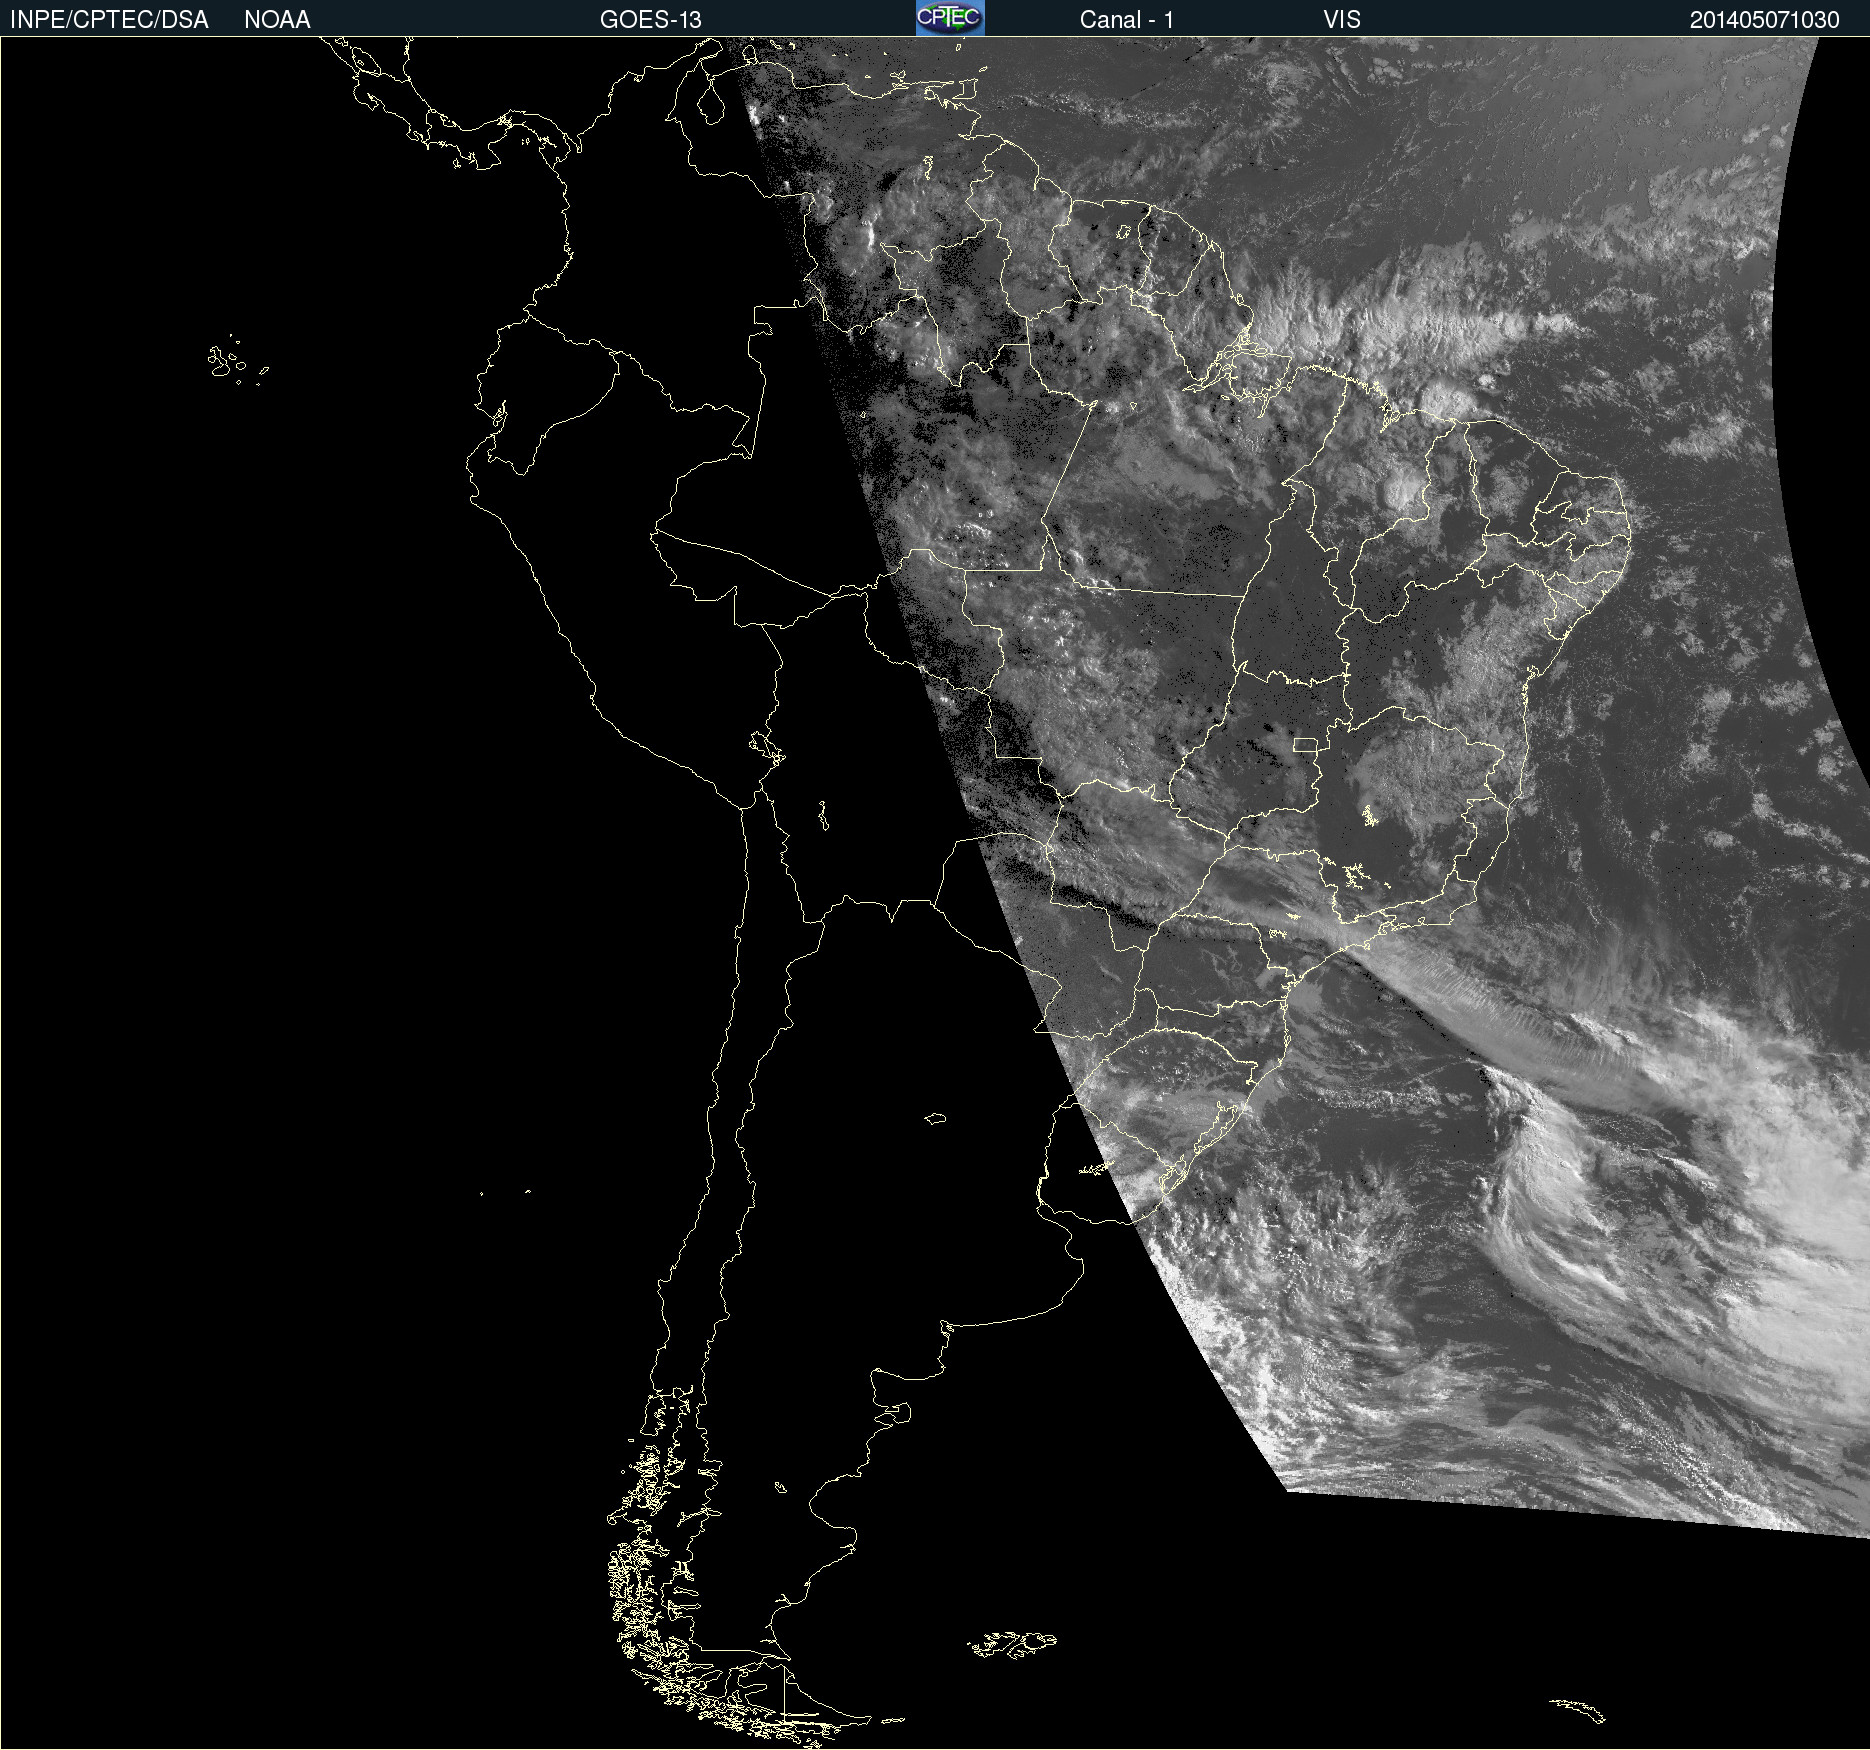Click the GOES-13 satellite name

(x=650, y=20)
